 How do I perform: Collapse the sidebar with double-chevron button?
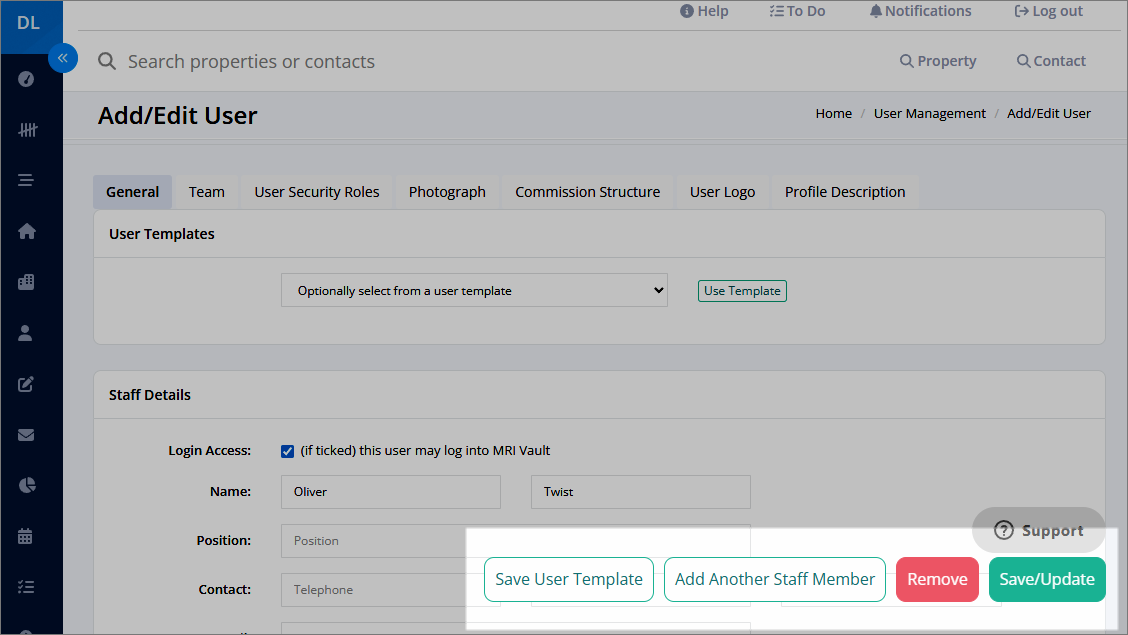[63, 58]
